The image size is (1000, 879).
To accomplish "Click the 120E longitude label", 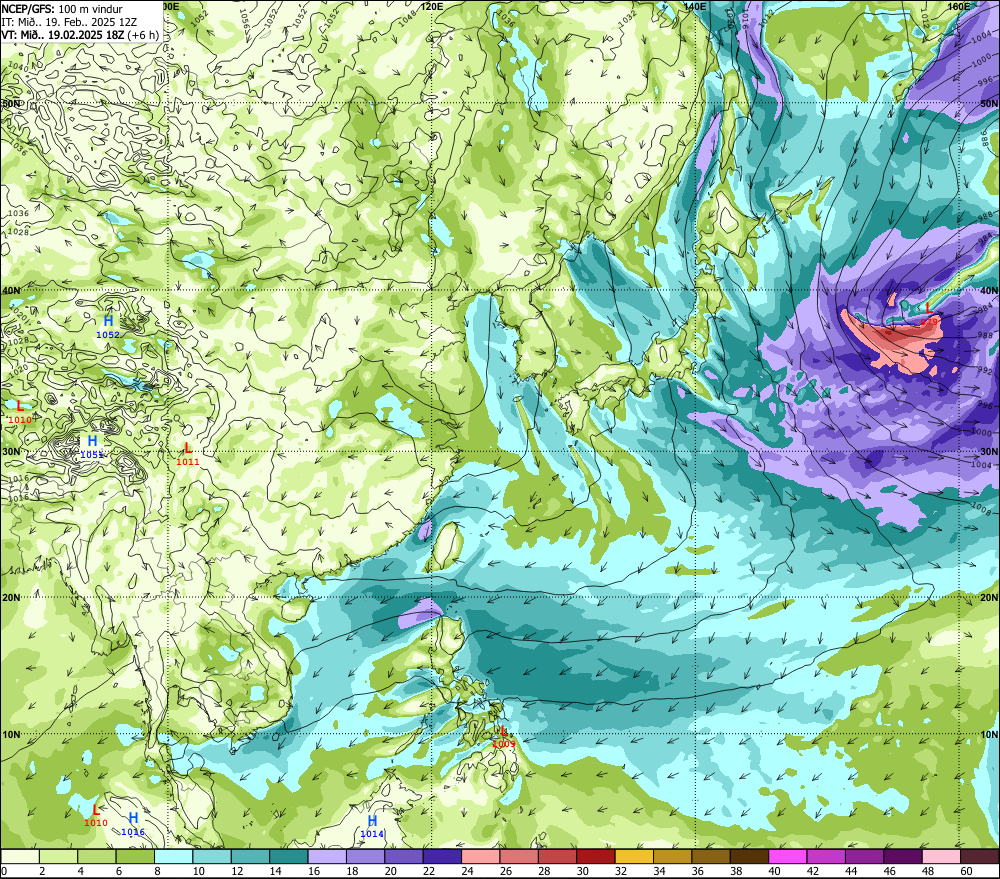I will tap(432, 6).
